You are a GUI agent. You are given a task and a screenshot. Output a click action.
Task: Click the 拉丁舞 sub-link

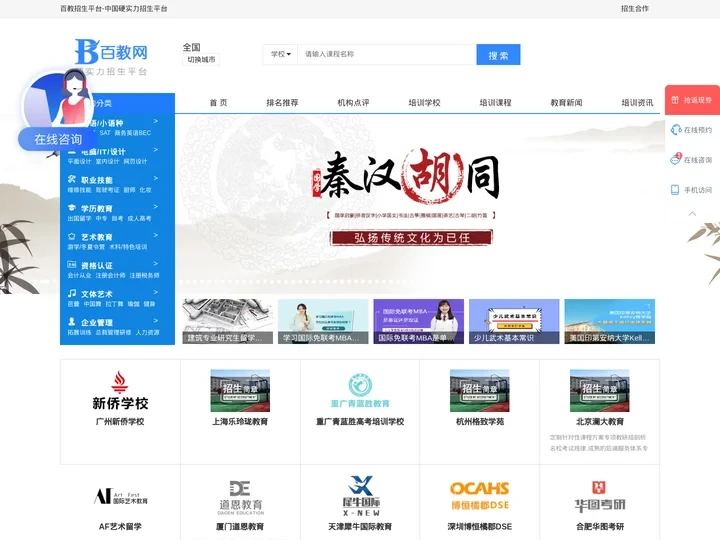coord(114,304)
